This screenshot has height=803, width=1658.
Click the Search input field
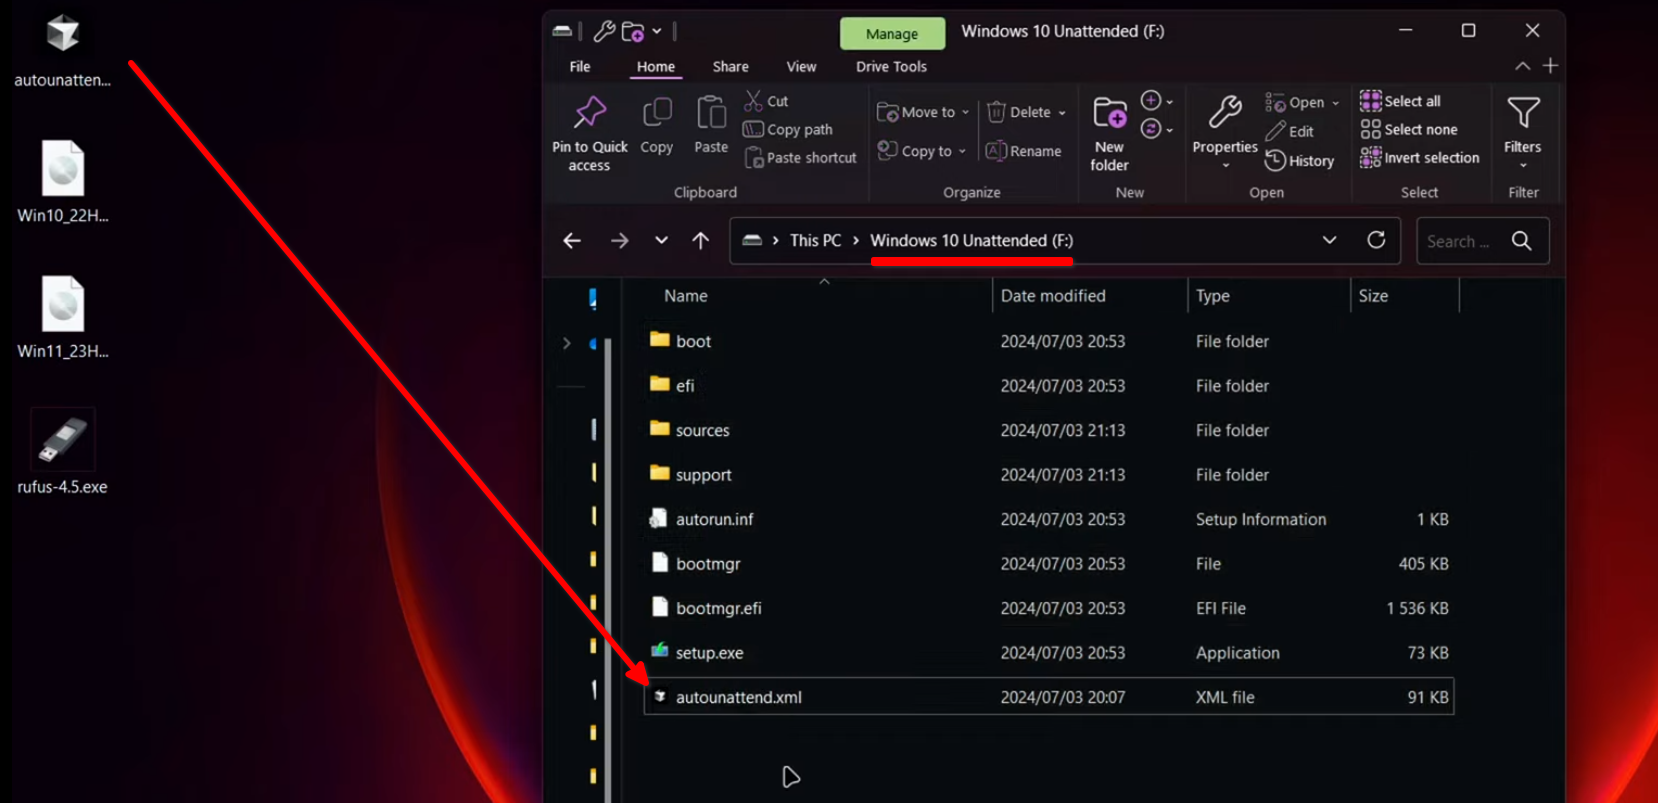(x=1460, y=241)
